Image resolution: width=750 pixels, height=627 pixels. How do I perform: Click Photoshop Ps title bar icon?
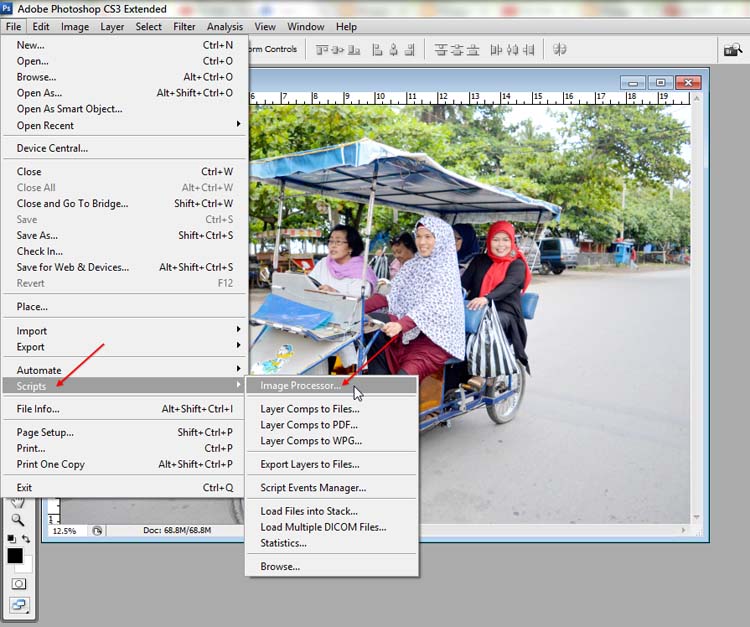point(7,8)
